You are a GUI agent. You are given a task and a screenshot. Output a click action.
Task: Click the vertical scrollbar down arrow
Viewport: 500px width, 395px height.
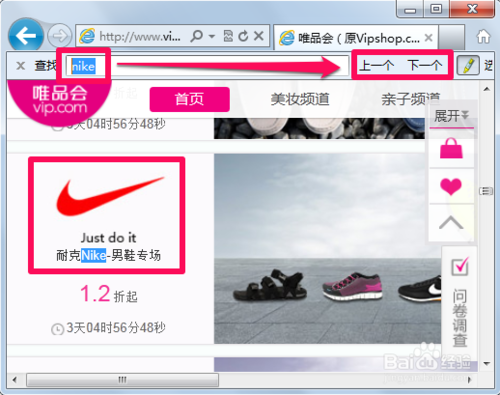tap(487, 364)
